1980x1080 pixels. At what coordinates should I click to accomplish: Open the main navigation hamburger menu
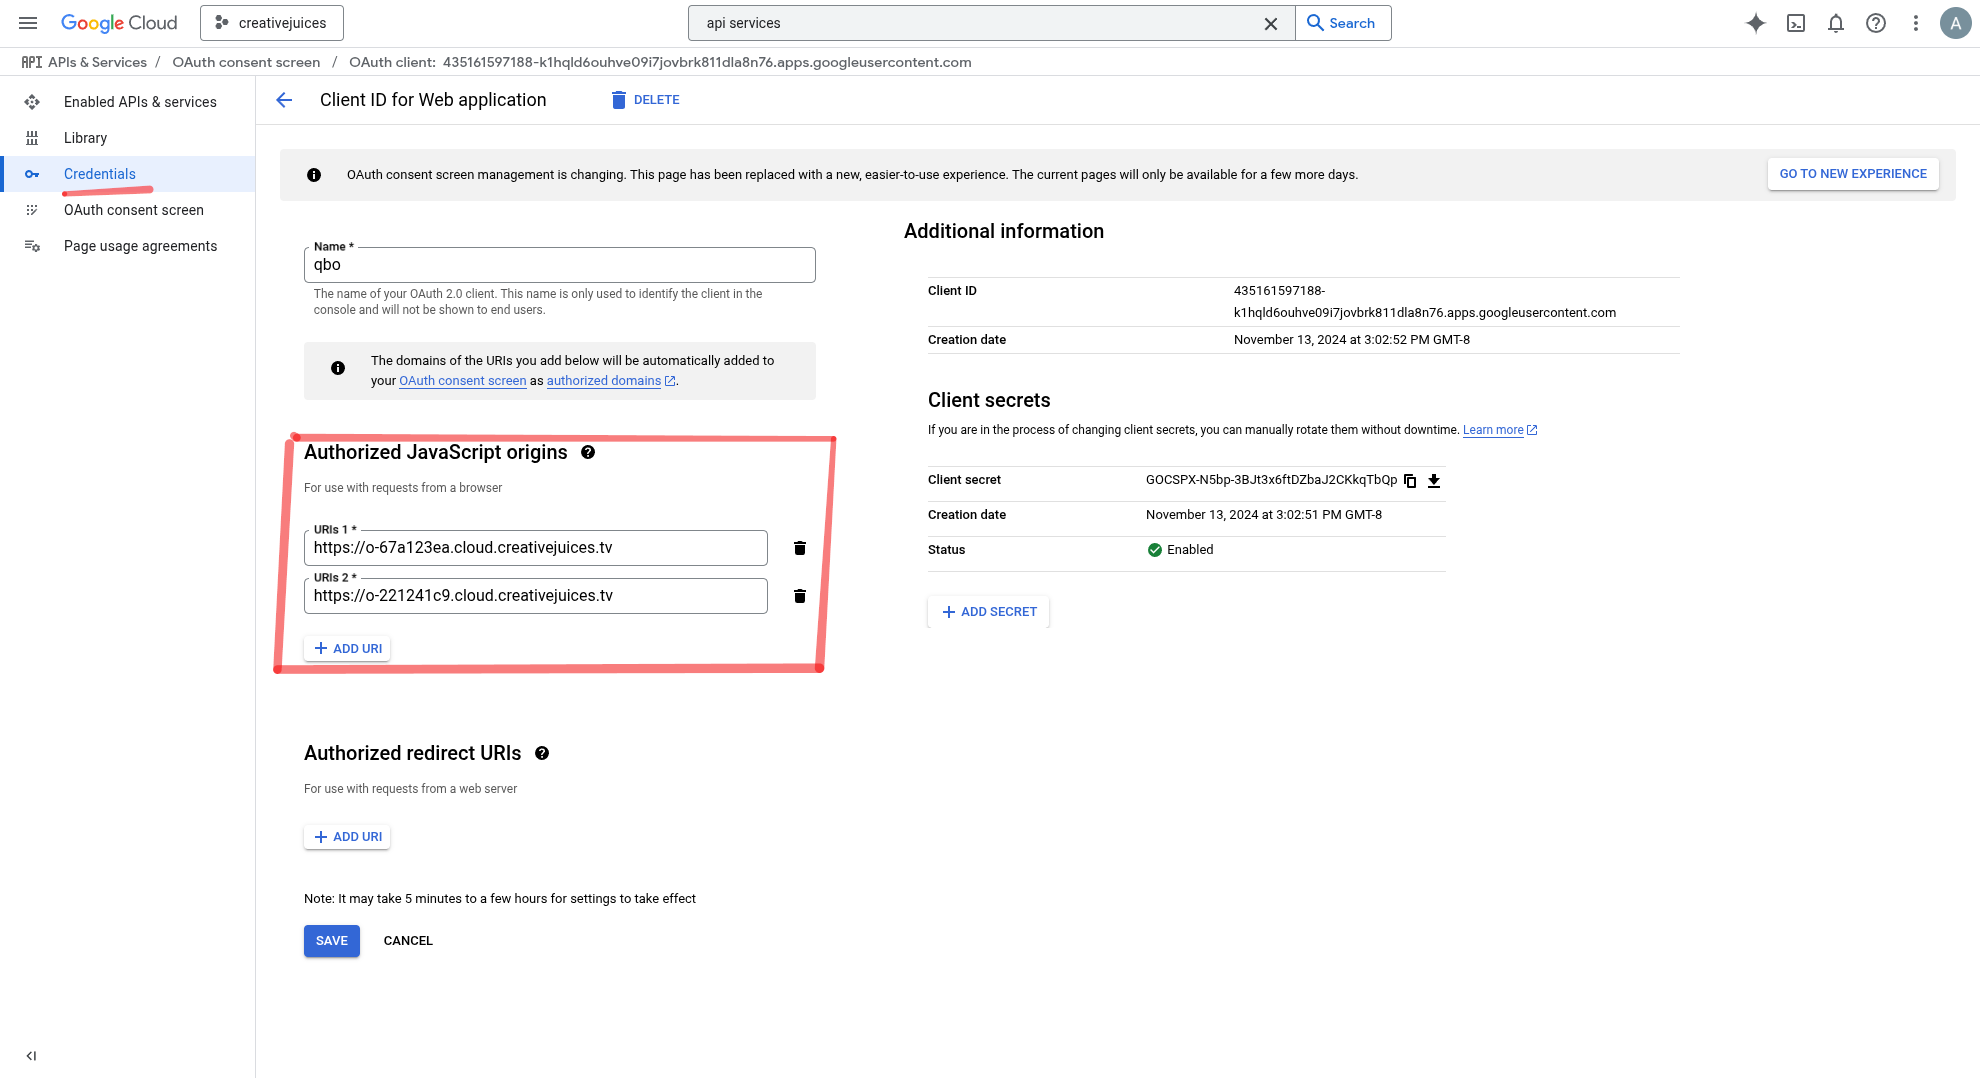coord(28,23)
